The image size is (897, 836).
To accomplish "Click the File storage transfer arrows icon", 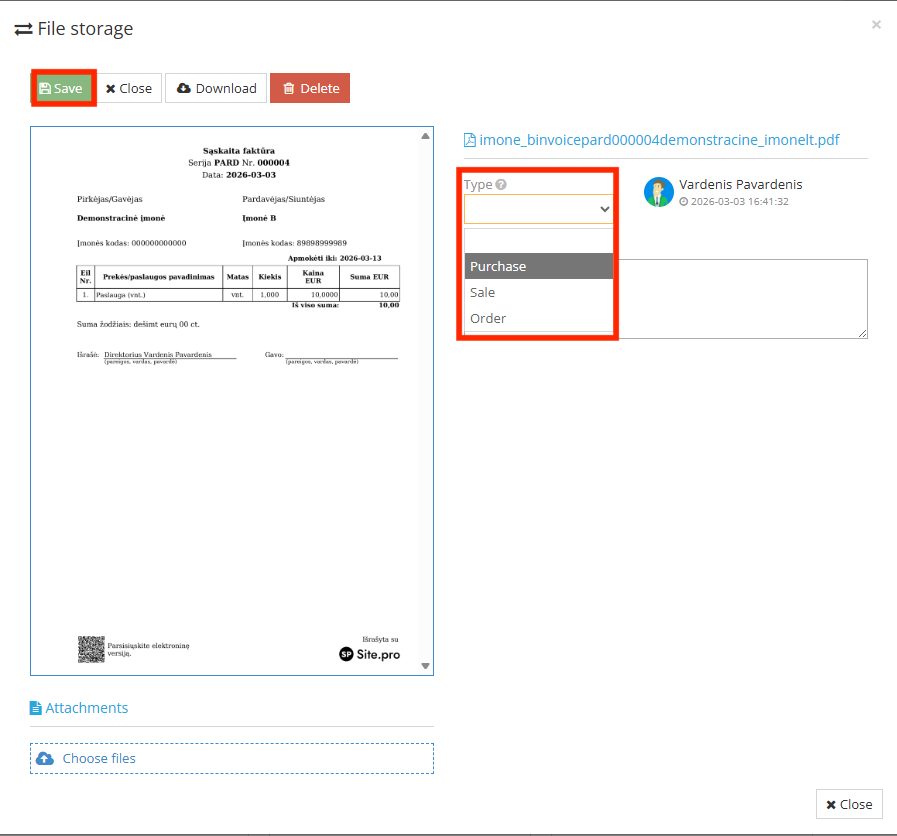I will click(22, 28).
